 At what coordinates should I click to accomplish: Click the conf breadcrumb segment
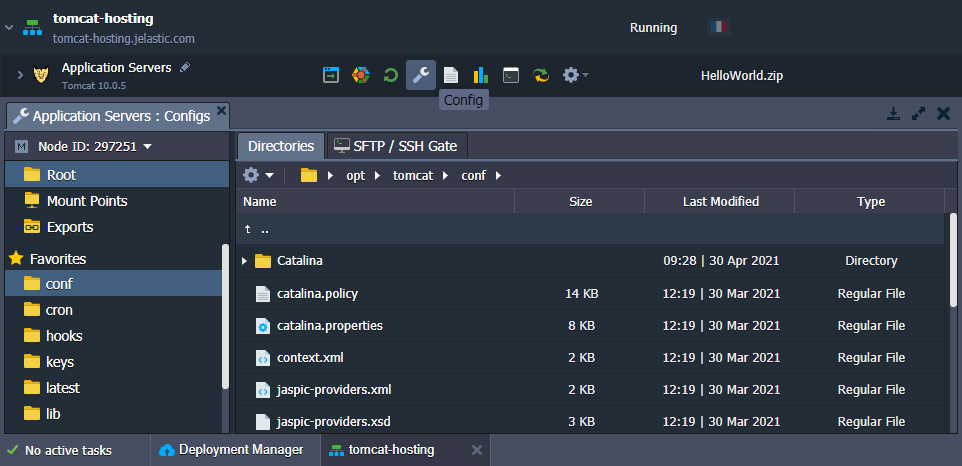[473, 175]
